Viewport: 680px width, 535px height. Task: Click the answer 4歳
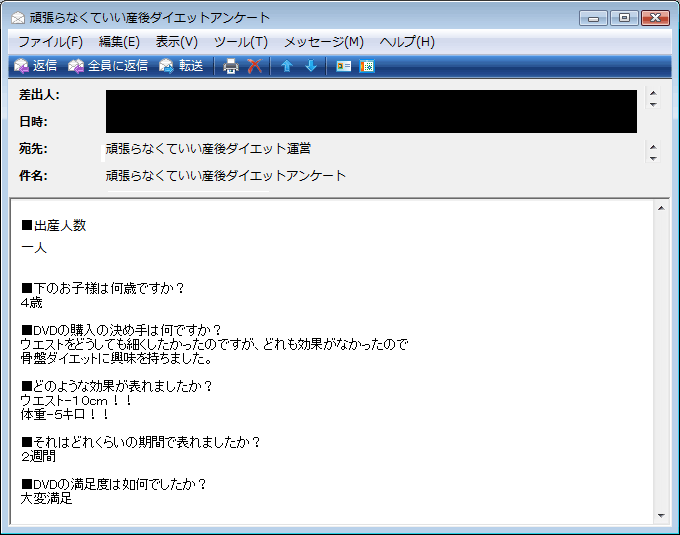coord(31,302)
